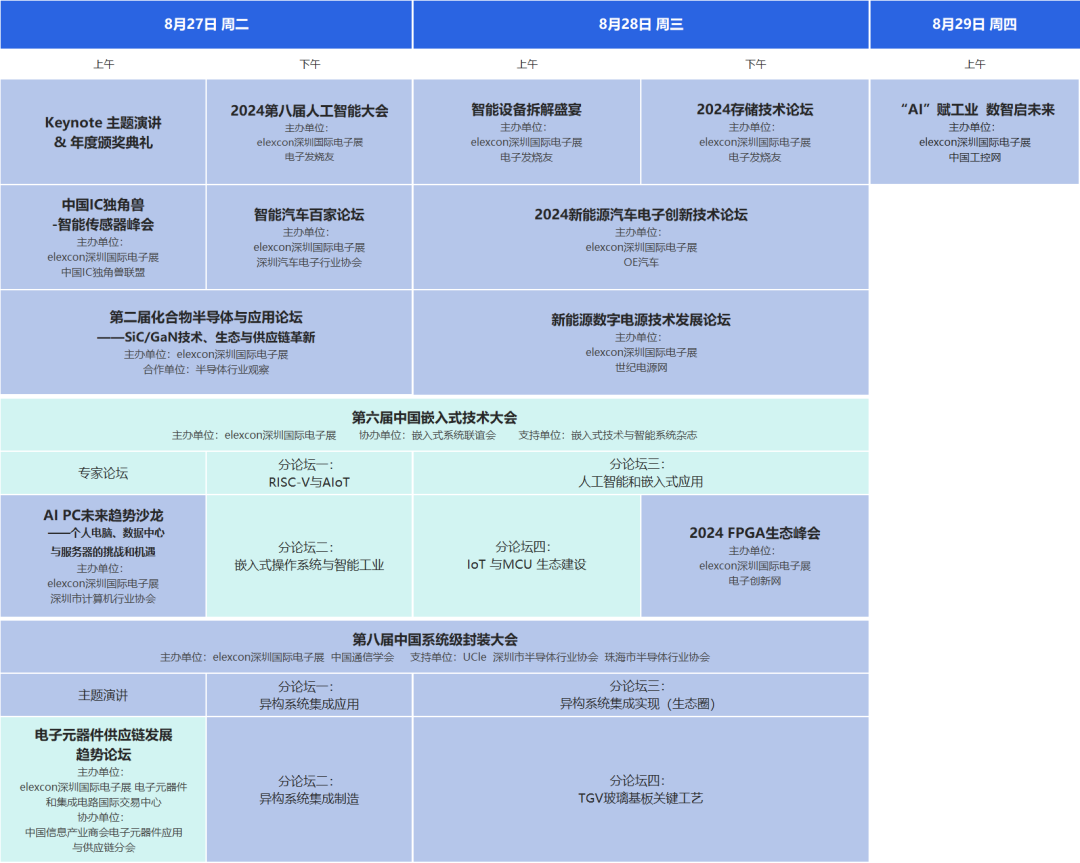Image resolution: width=1080 pixels, height=863 pixels.
Task: Select the 8月28日 周三 date header
Action: [640, 24]
